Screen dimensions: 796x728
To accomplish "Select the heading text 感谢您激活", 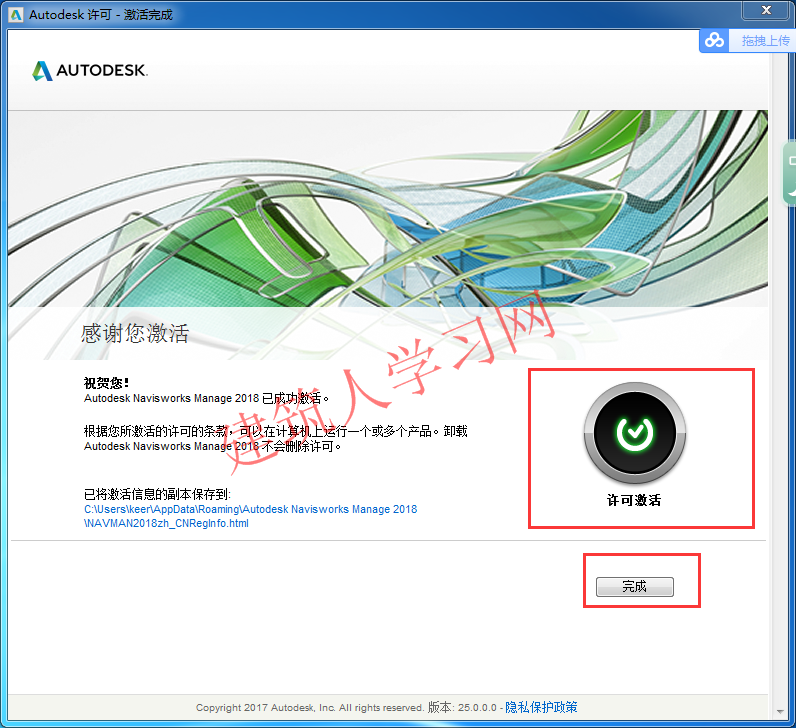I will coord(135,334).
